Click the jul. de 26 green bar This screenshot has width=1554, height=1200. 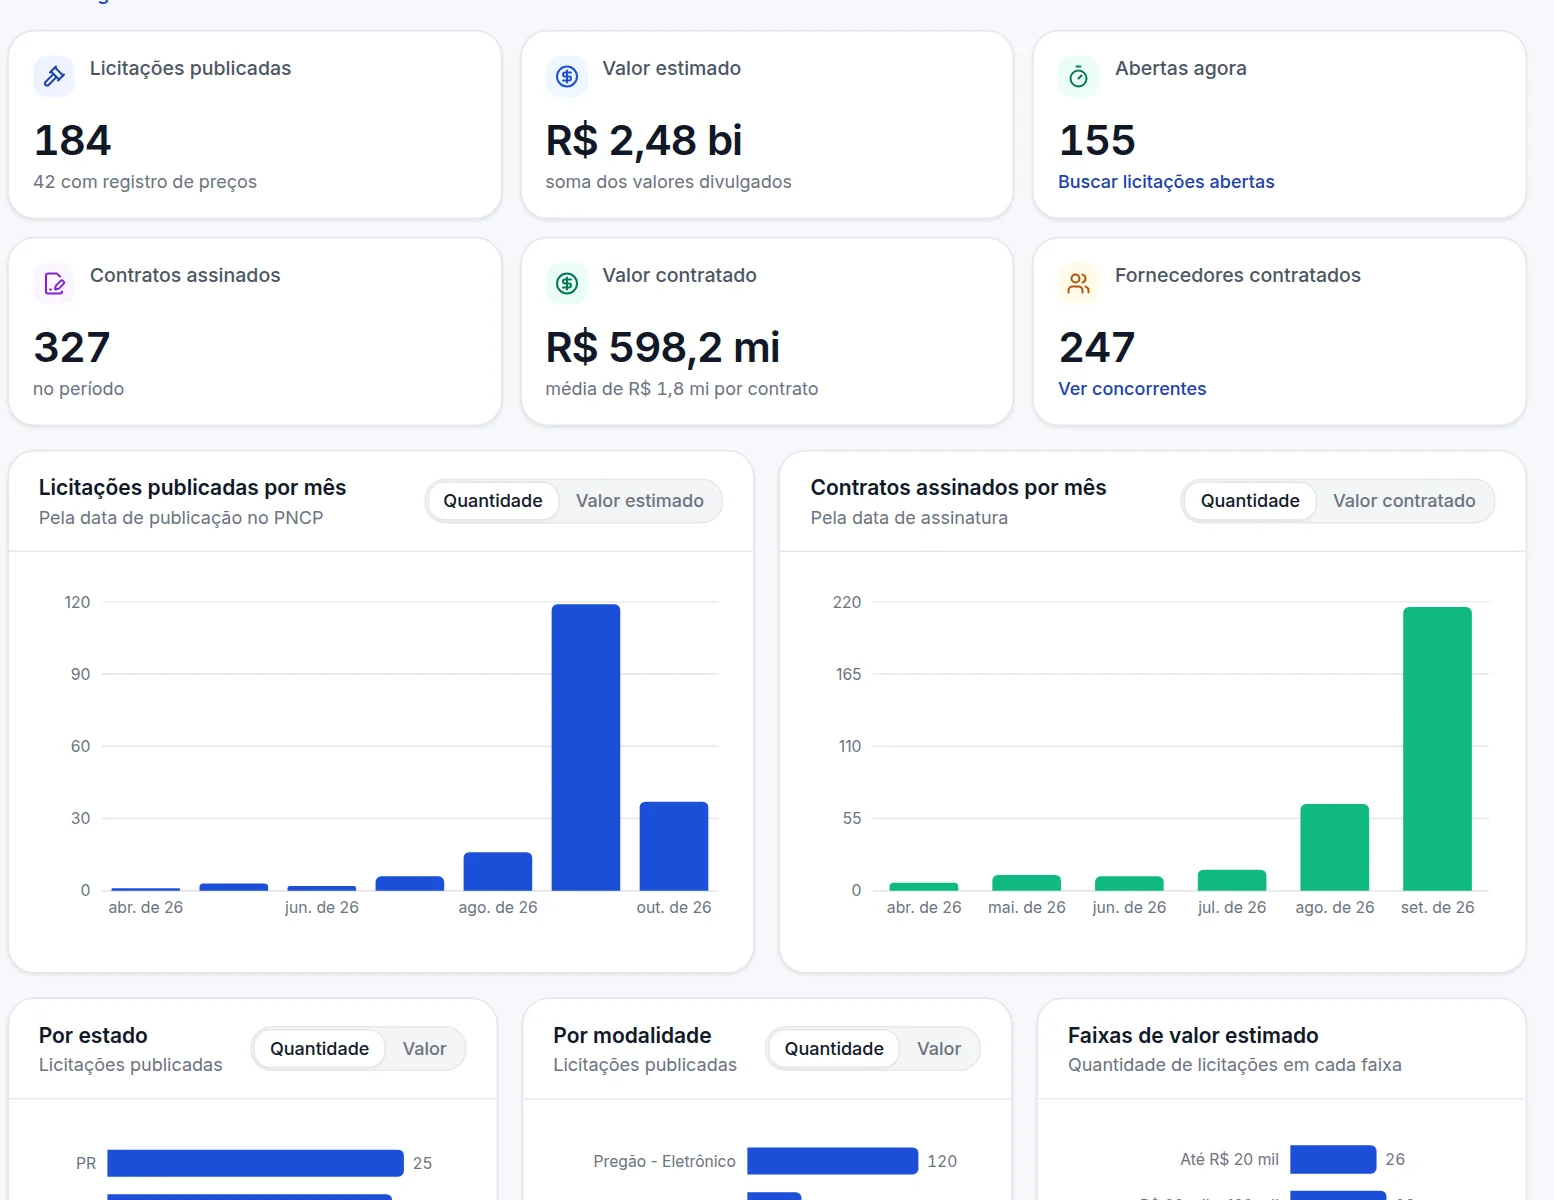point(1232,880)
